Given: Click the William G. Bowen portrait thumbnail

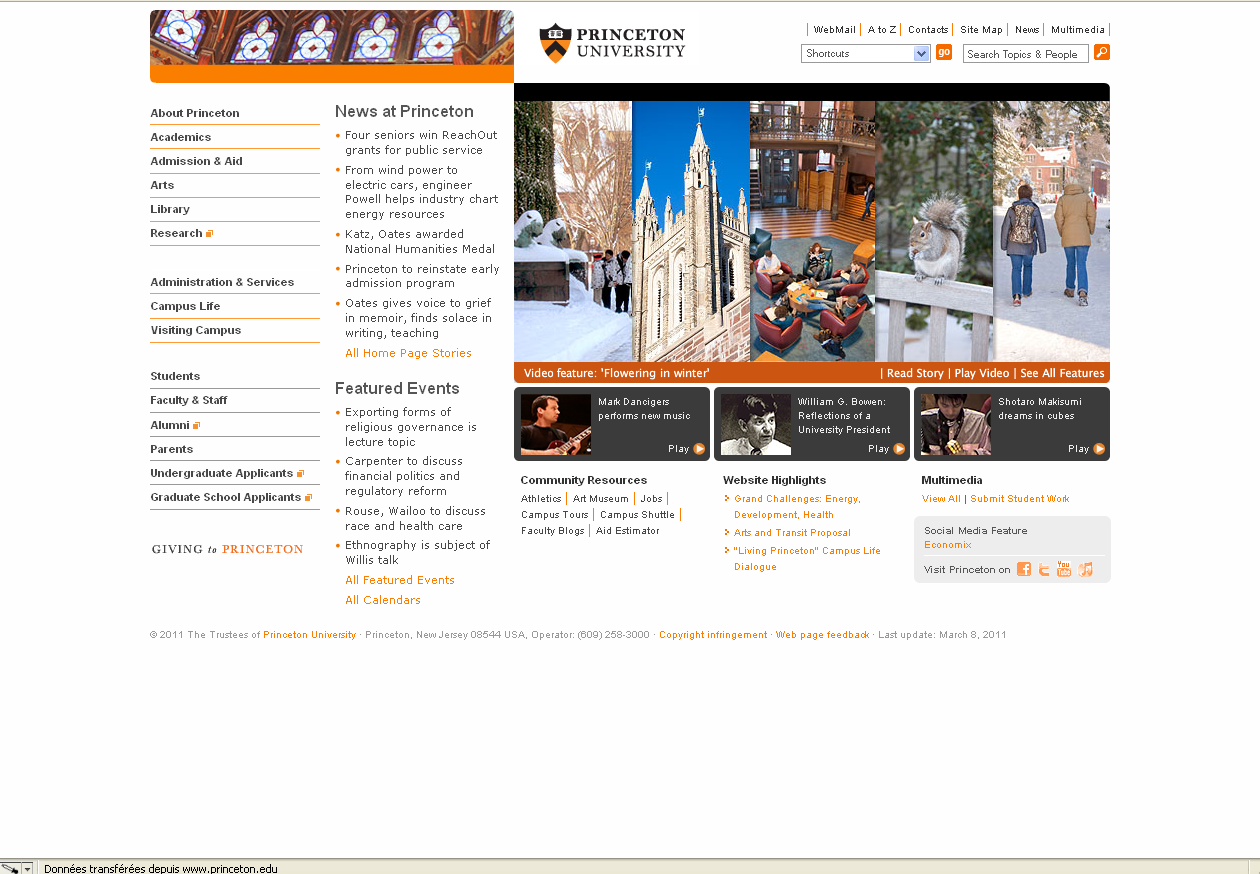Looking at the screenshot, I should (x=756, y=424).
